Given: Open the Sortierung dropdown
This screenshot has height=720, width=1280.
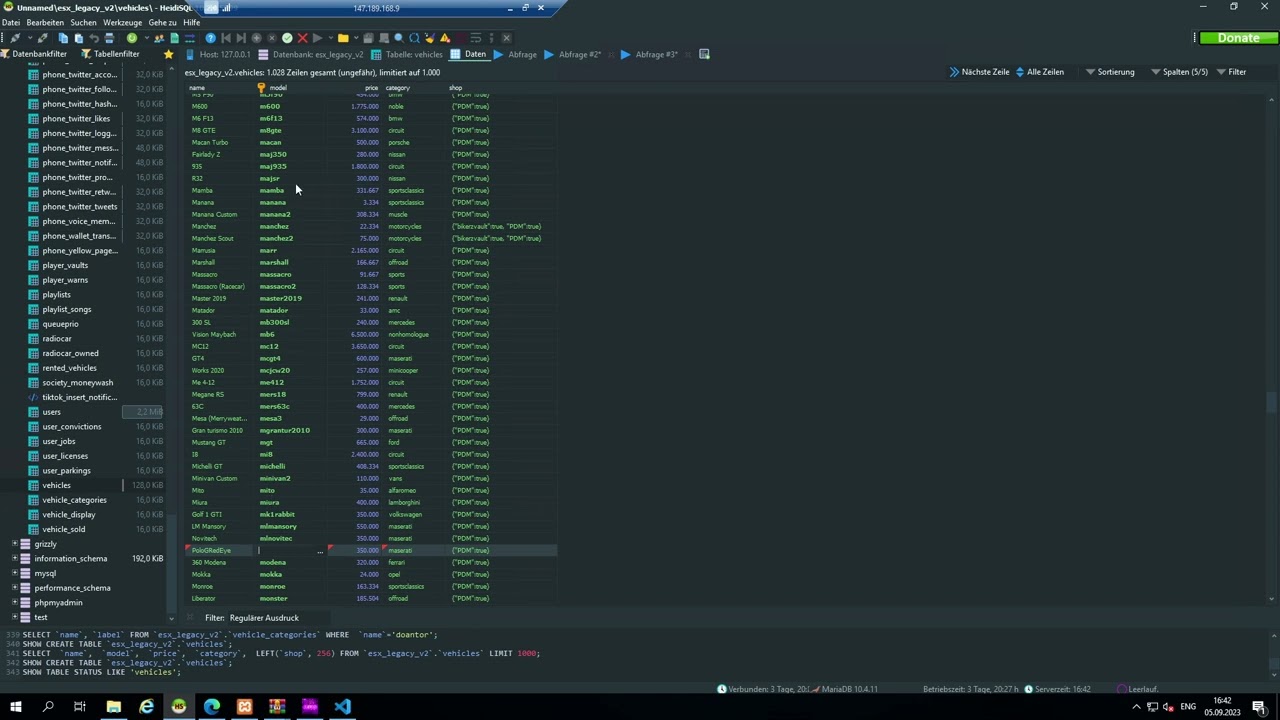Looking at the screenshot, I should click(x=1110, y=72).
